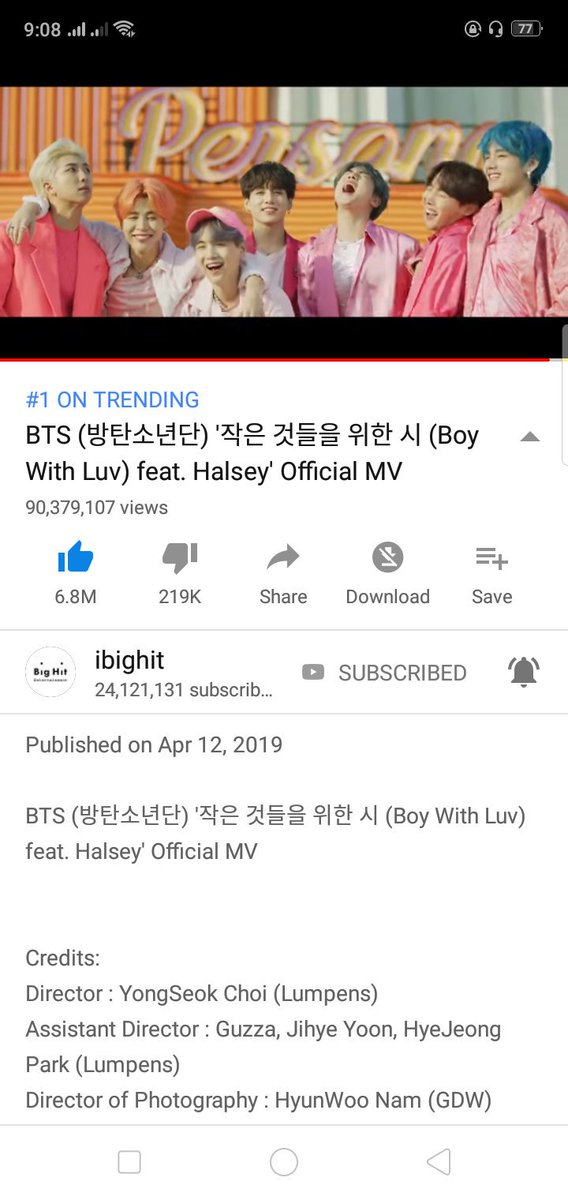568x1200 pixels.
Task: Tap the Save to playlist icon
Action: pyautogui.click(x=491, y=557)
